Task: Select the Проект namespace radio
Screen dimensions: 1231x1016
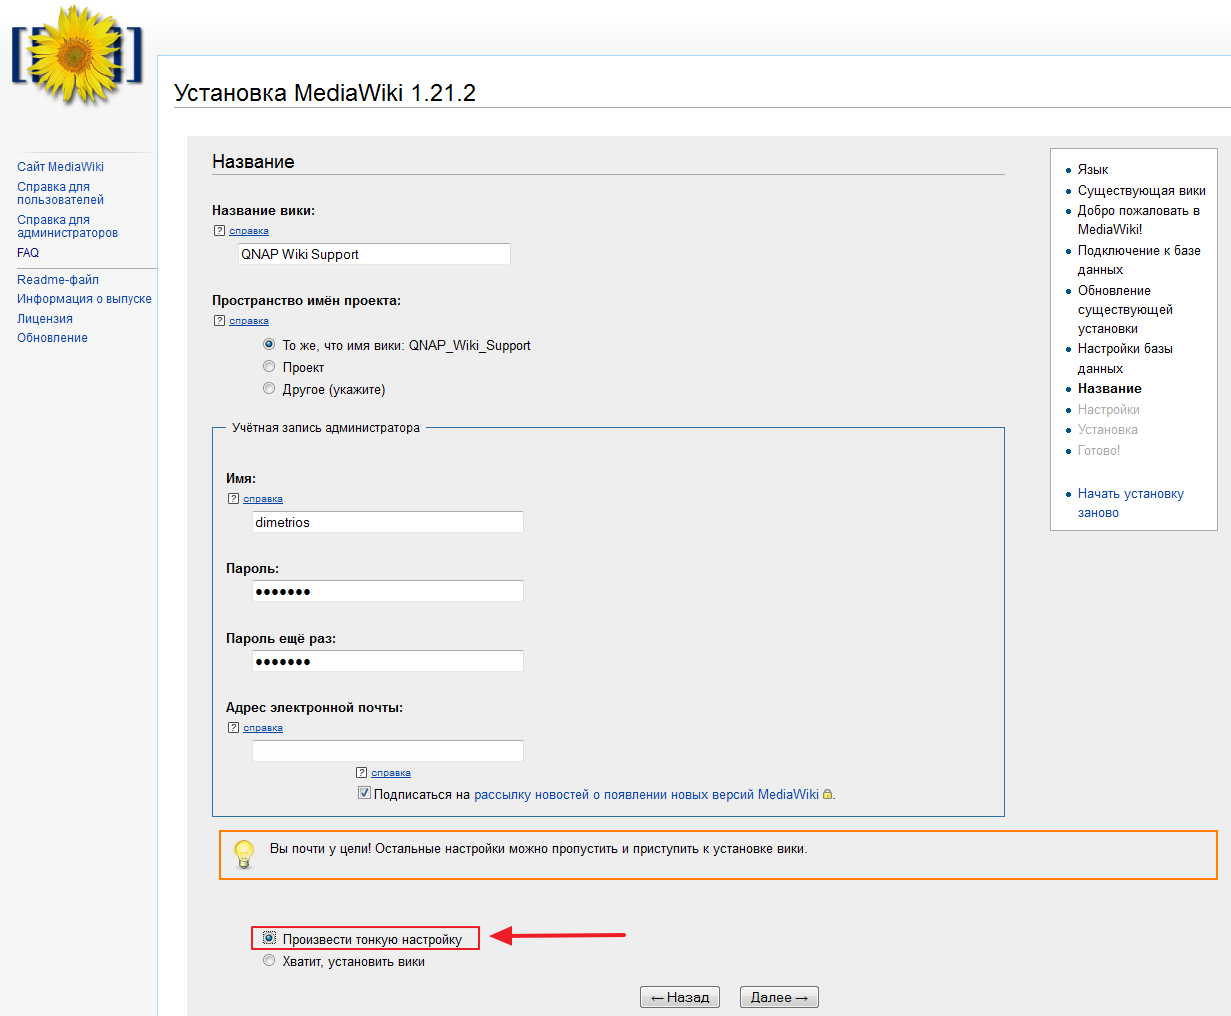Action: 269,366
